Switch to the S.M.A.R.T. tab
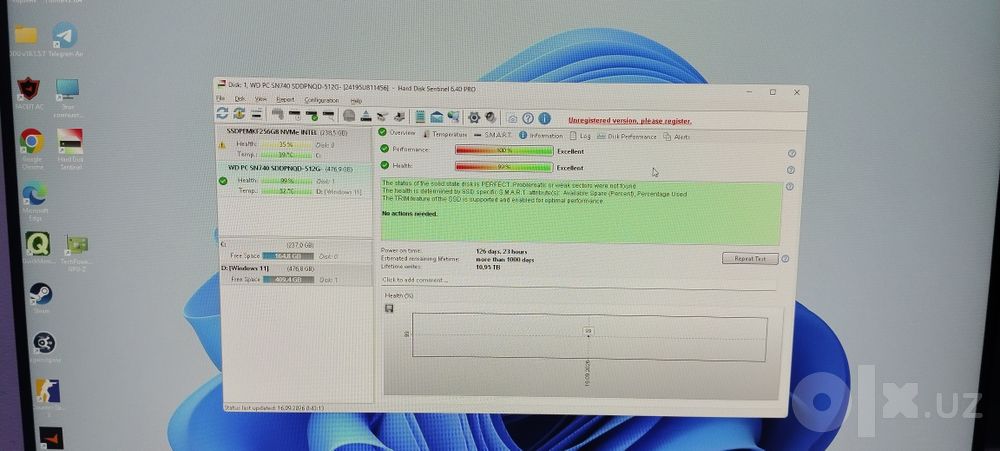The width and height of the screenshot is (1000, 451). (493, 135)
